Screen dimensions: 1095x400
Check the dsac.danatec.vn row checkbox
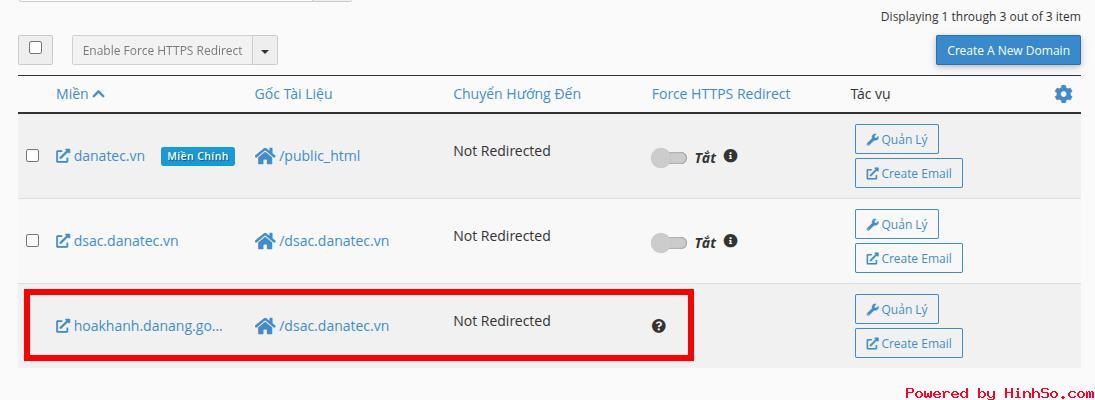point(32,241)
